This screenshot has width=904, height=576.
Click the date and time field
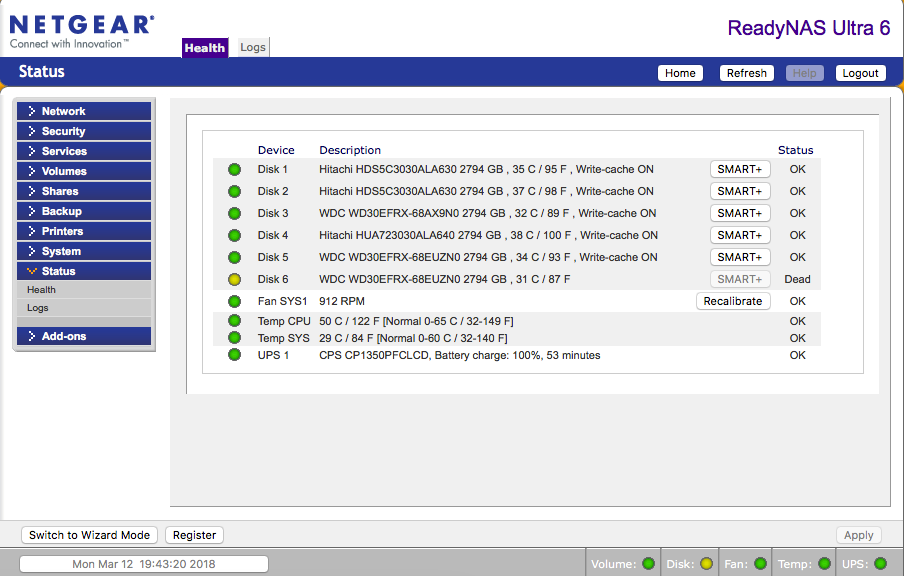[144, 564]
